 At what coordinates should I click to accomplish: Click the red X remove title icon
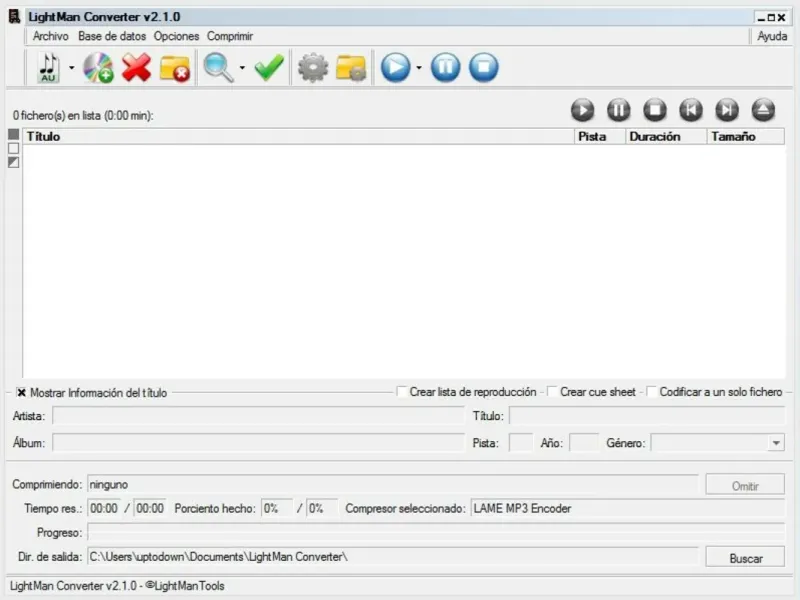coord(136,67)
